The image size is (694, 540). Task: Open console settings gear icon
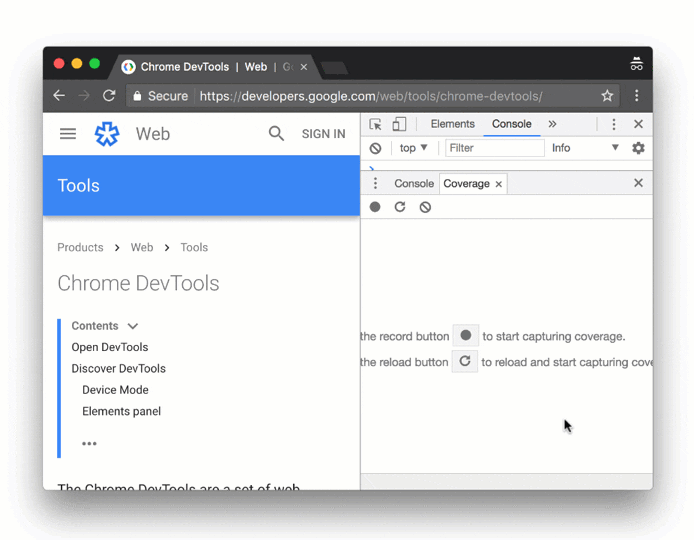pos(638,148)
